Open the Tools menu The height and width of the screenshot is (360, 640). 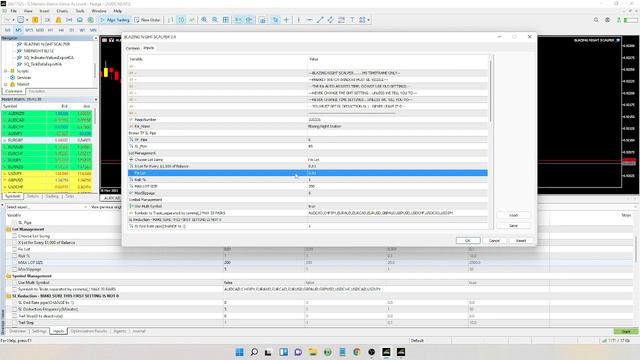[80, 11]
